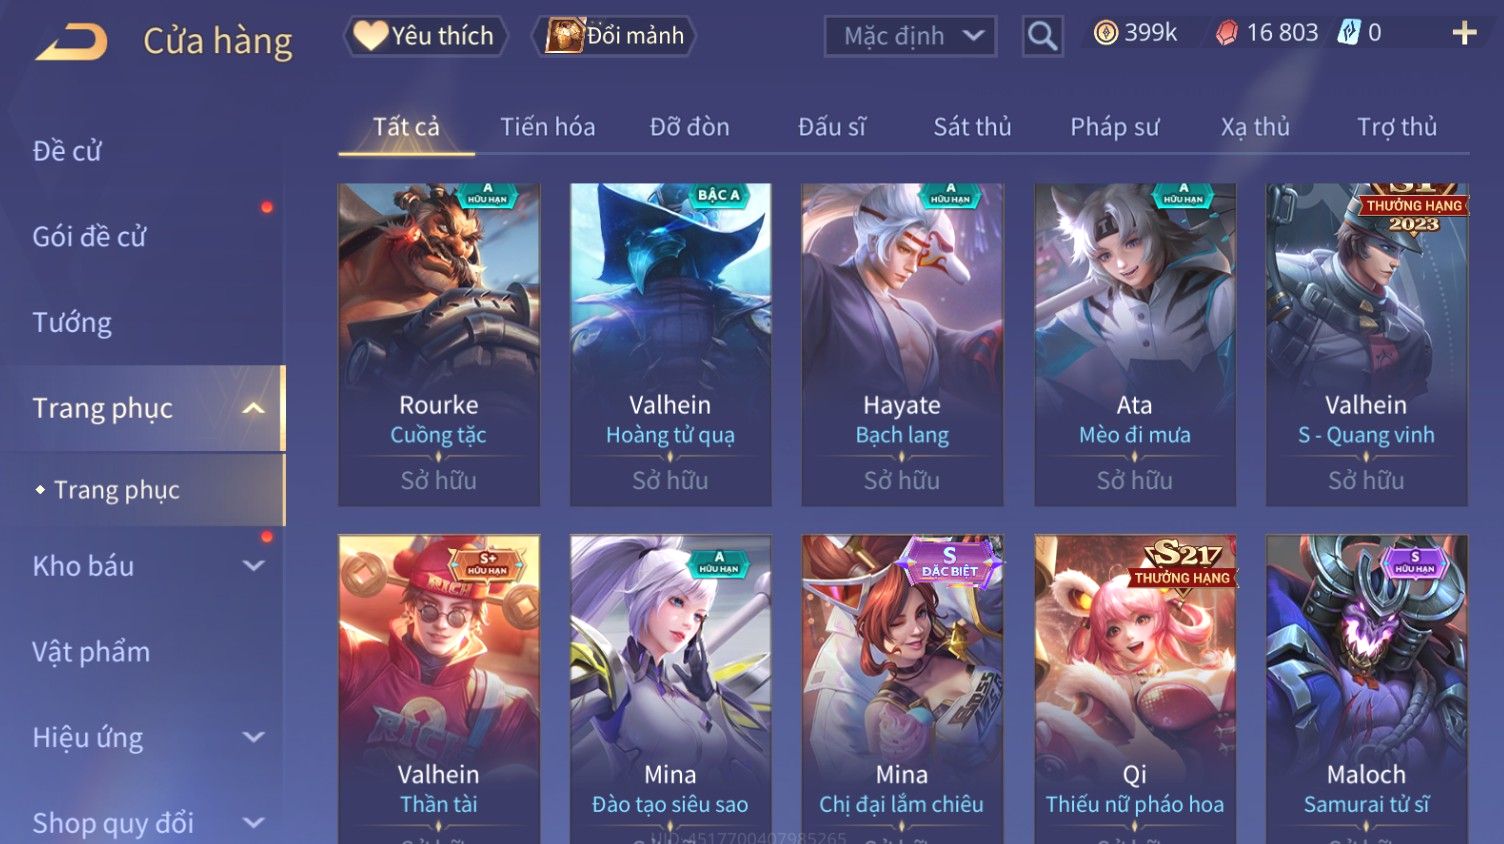Open the search magnifier icon
This screenshot has height=844, width=1504.
coord(1042,37)
